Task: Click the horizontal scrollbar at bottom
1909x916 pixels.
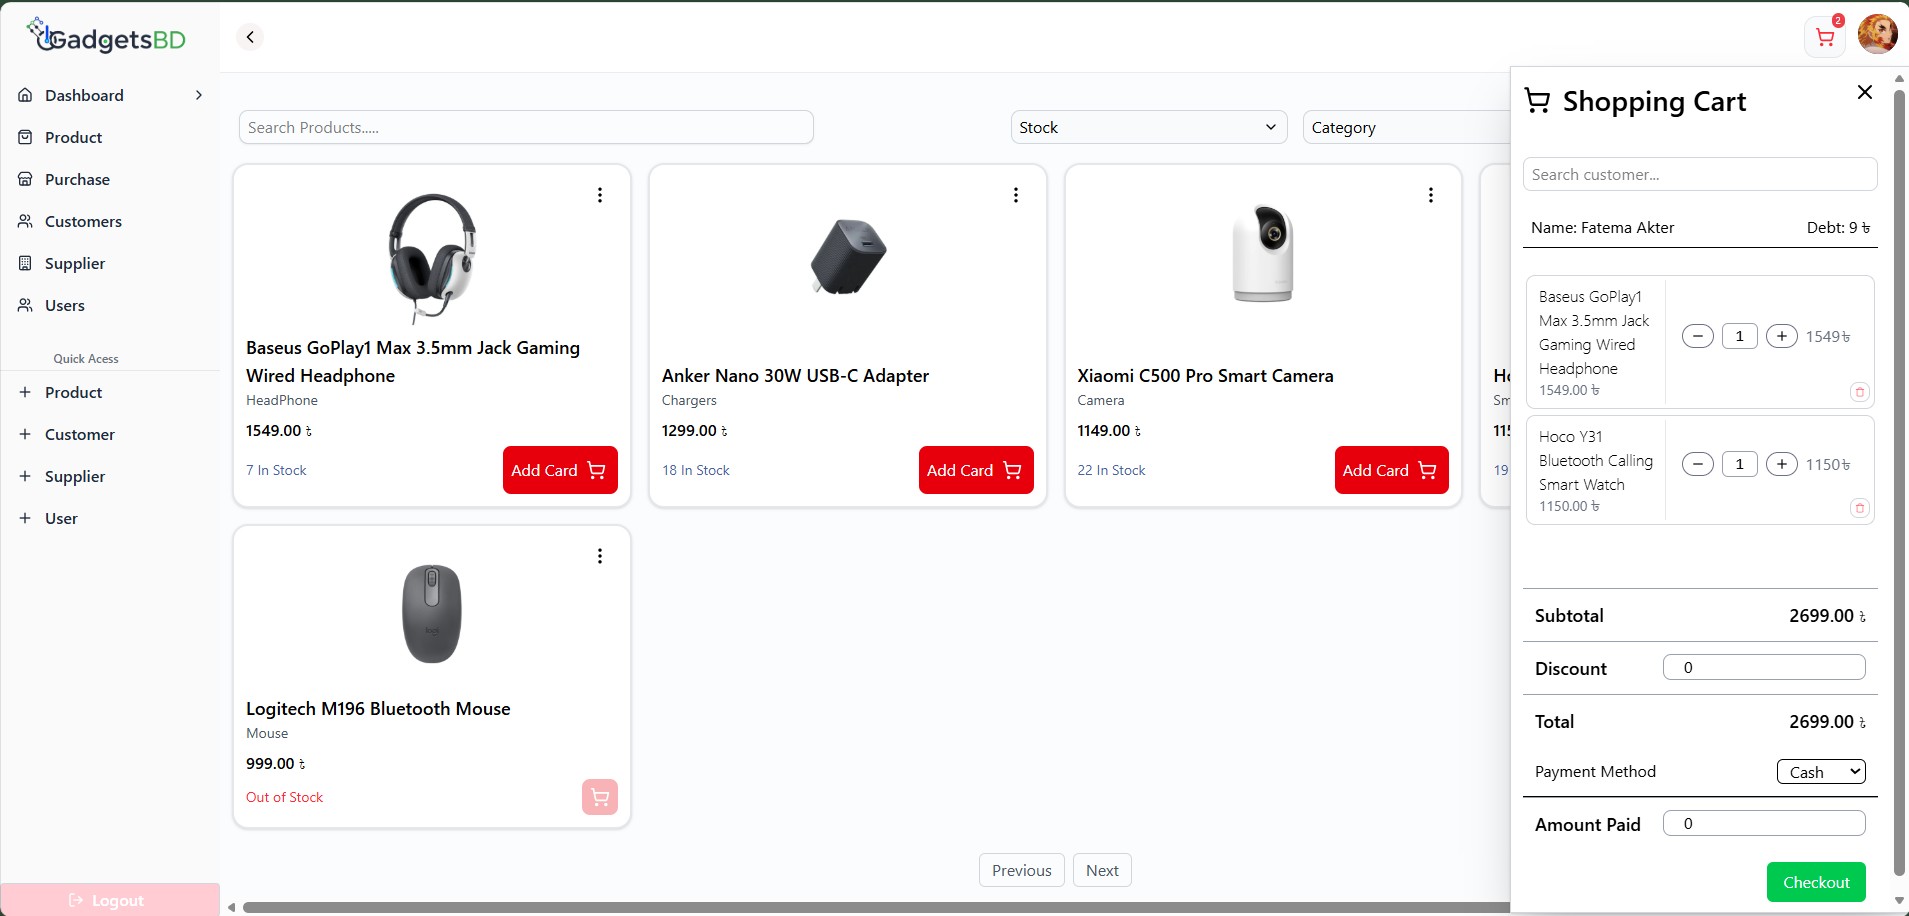Action: (875, 907)
